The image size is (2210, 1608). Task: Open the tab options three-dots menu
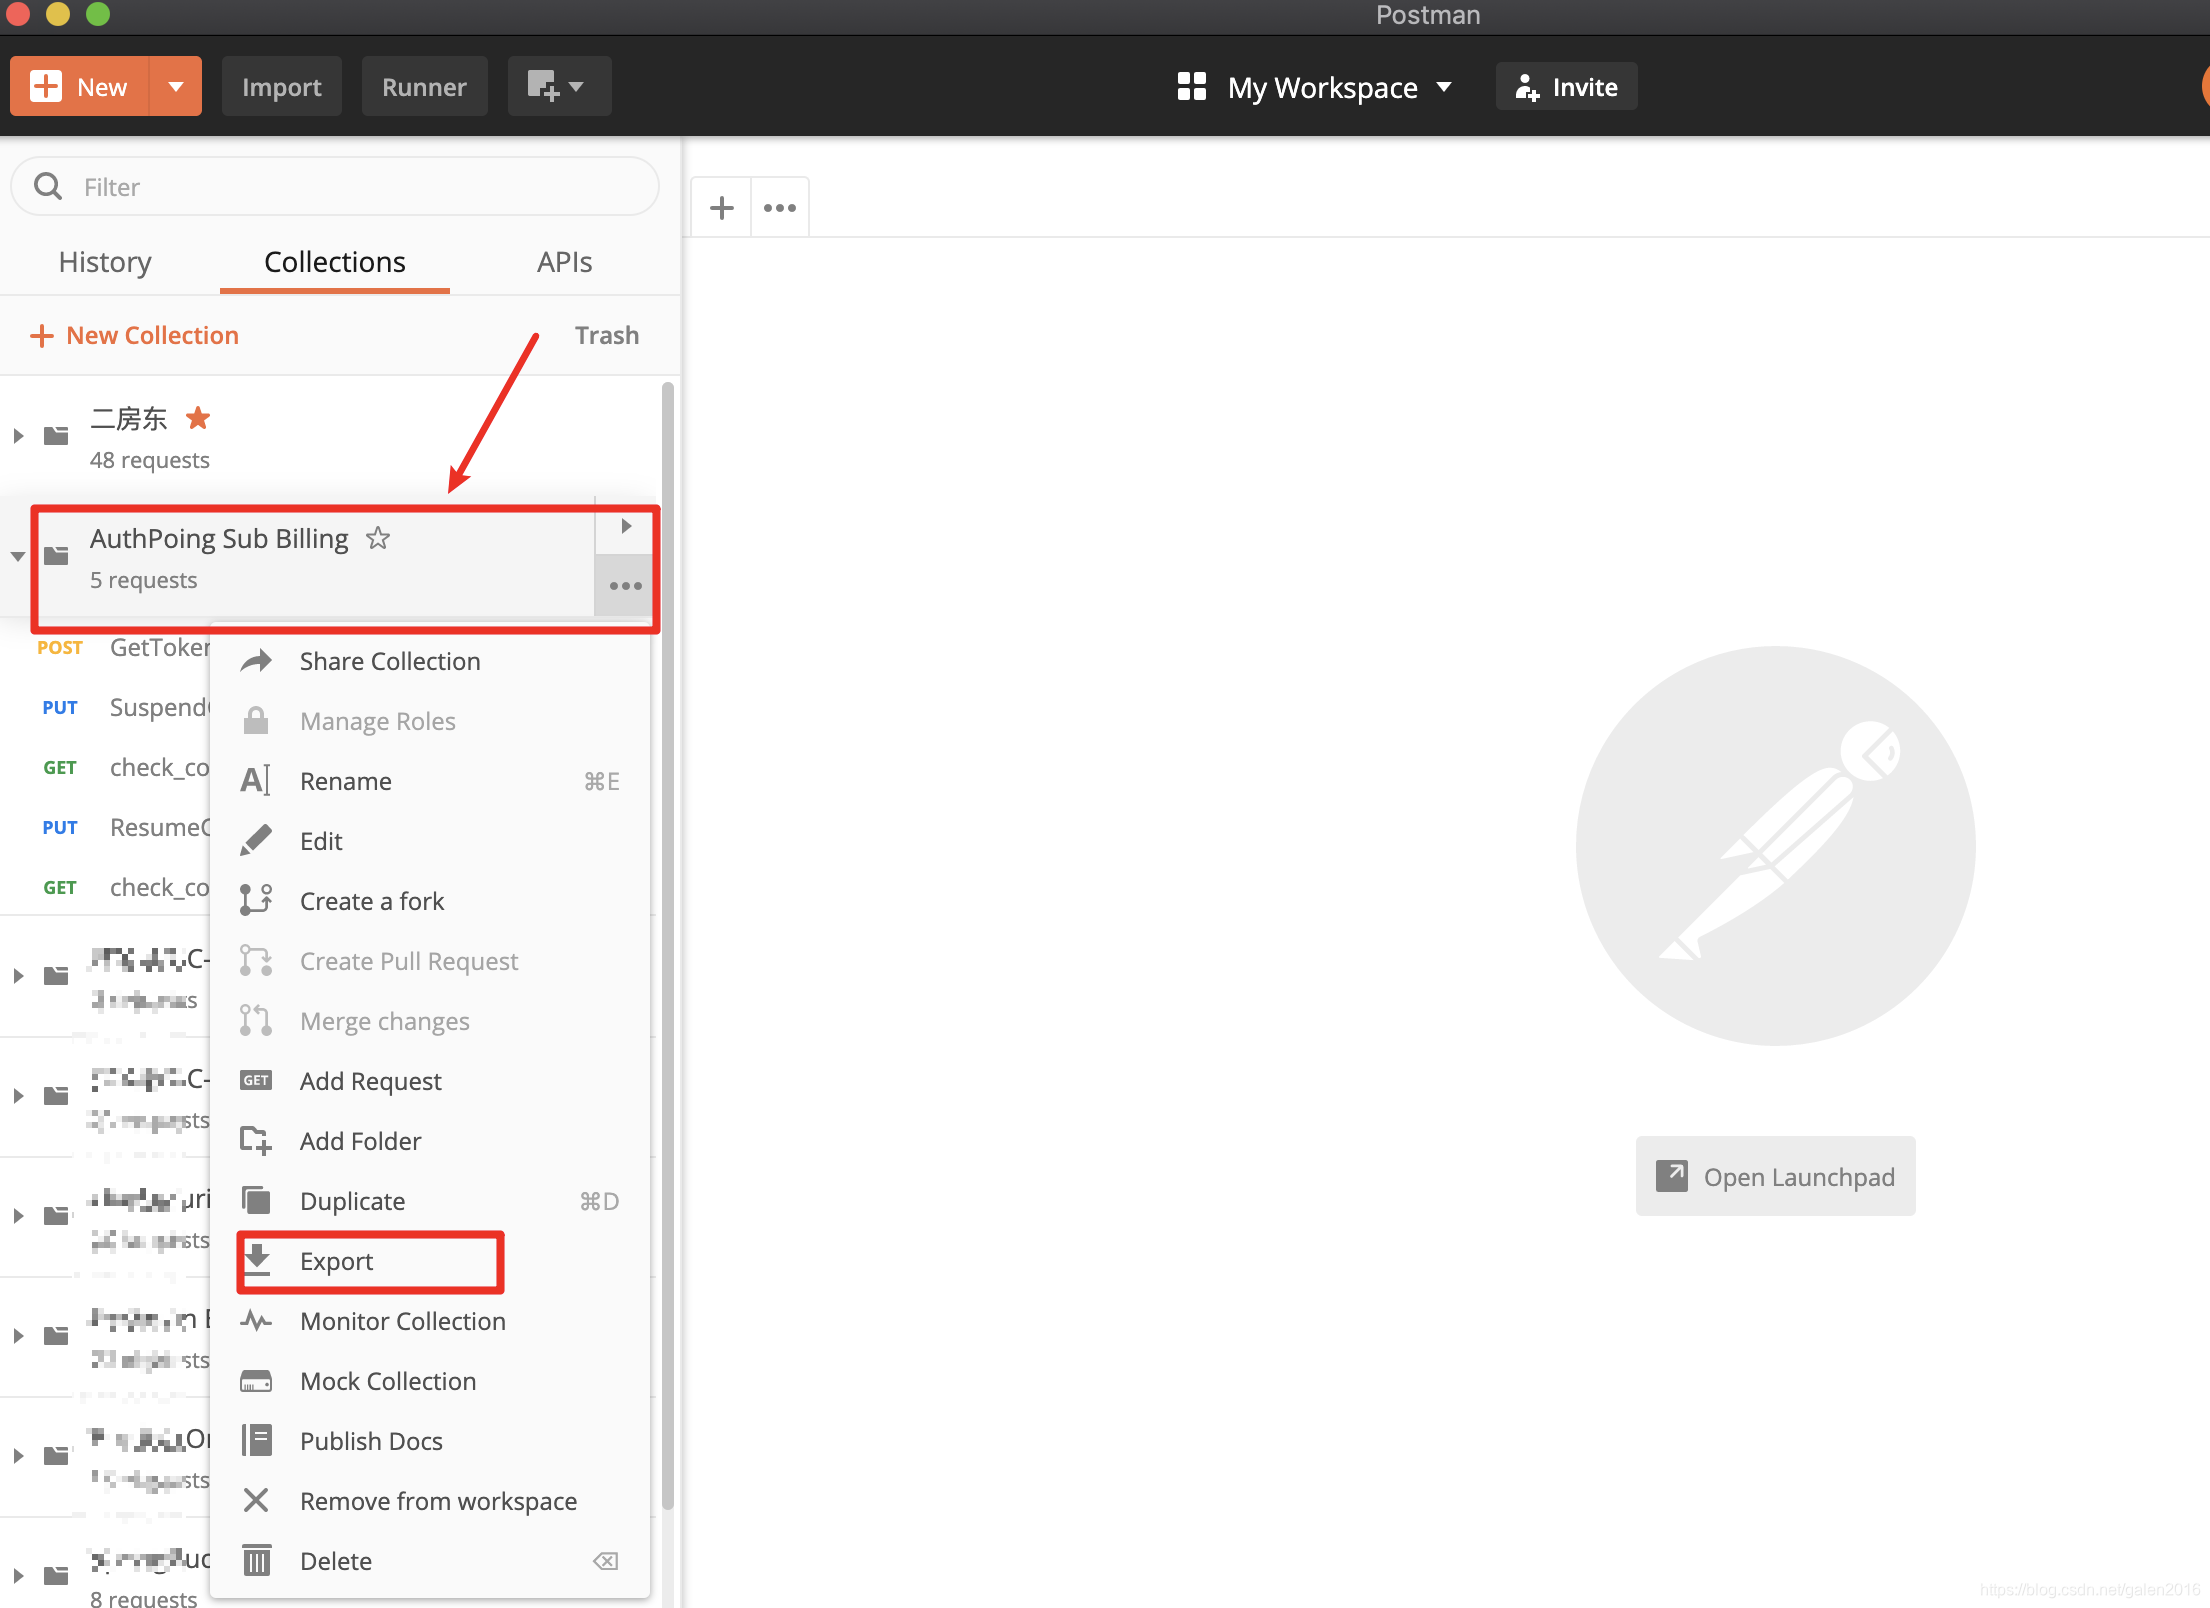pos(780,208)
